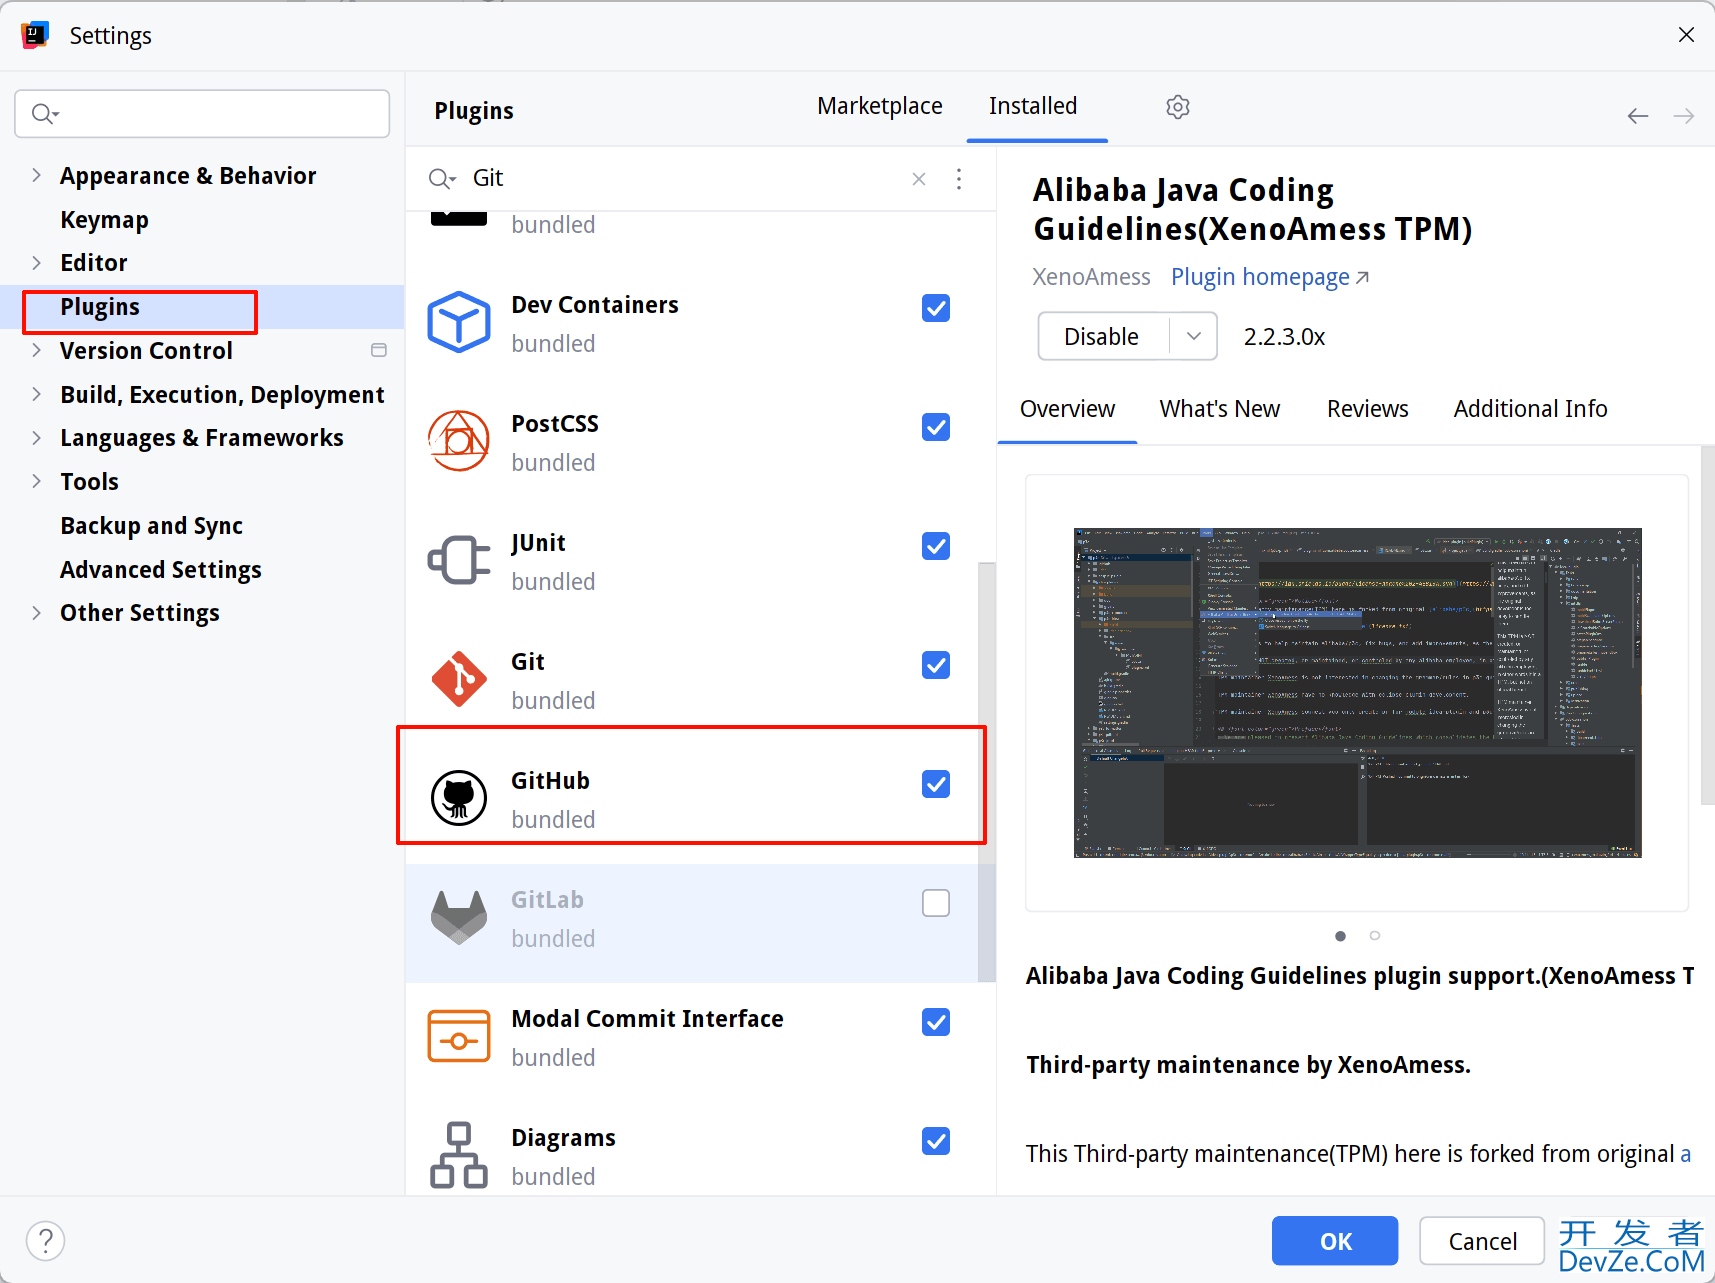Select Keymap in settings tree
The image size is (1715, 1283).
click(x=104, y=219)
